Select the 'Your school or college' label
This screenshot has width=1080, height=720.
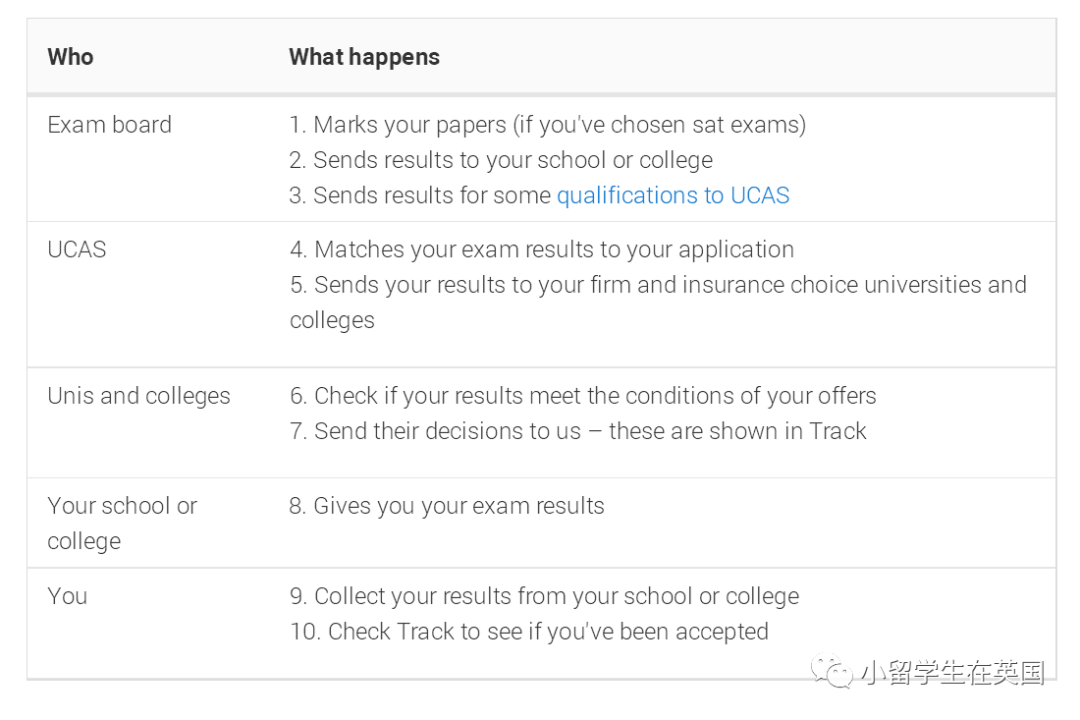(x=123, y=524)
